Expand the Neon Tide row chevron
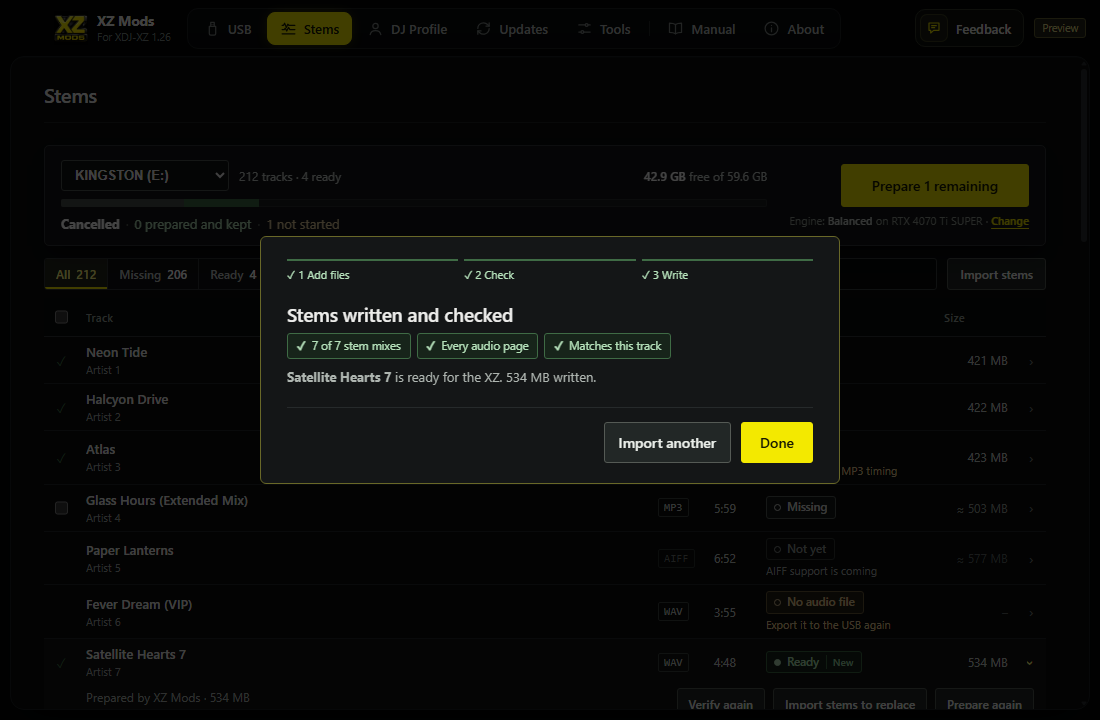The height and width of the screenshot is (720, 1100). 1031,362
